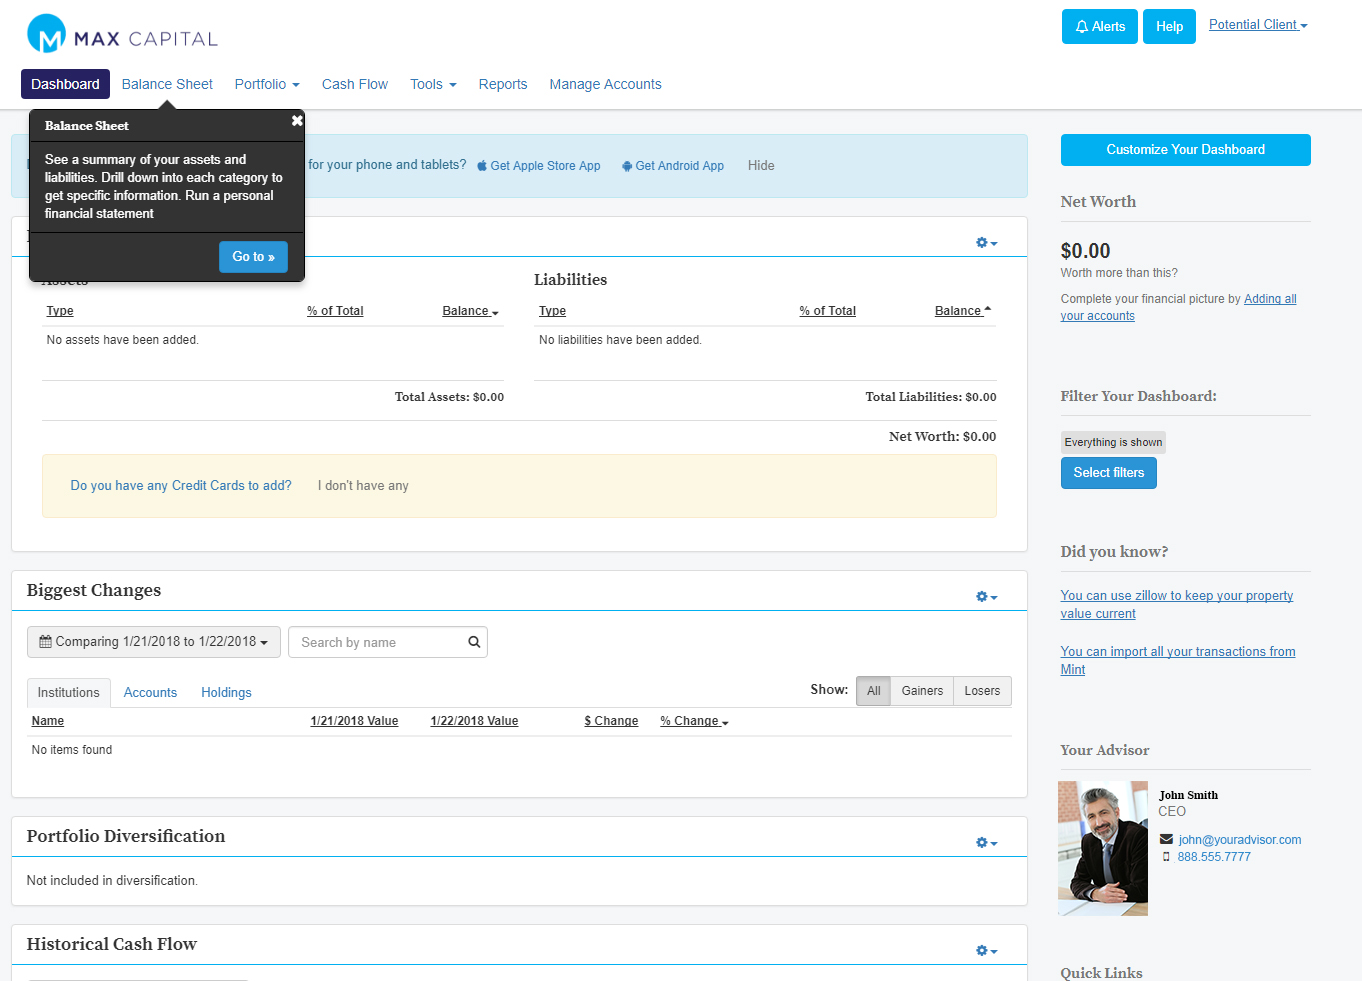Open Biggest Changes gear settings
The width and height of the screenshot is (1362, 981).
[986, 597]
